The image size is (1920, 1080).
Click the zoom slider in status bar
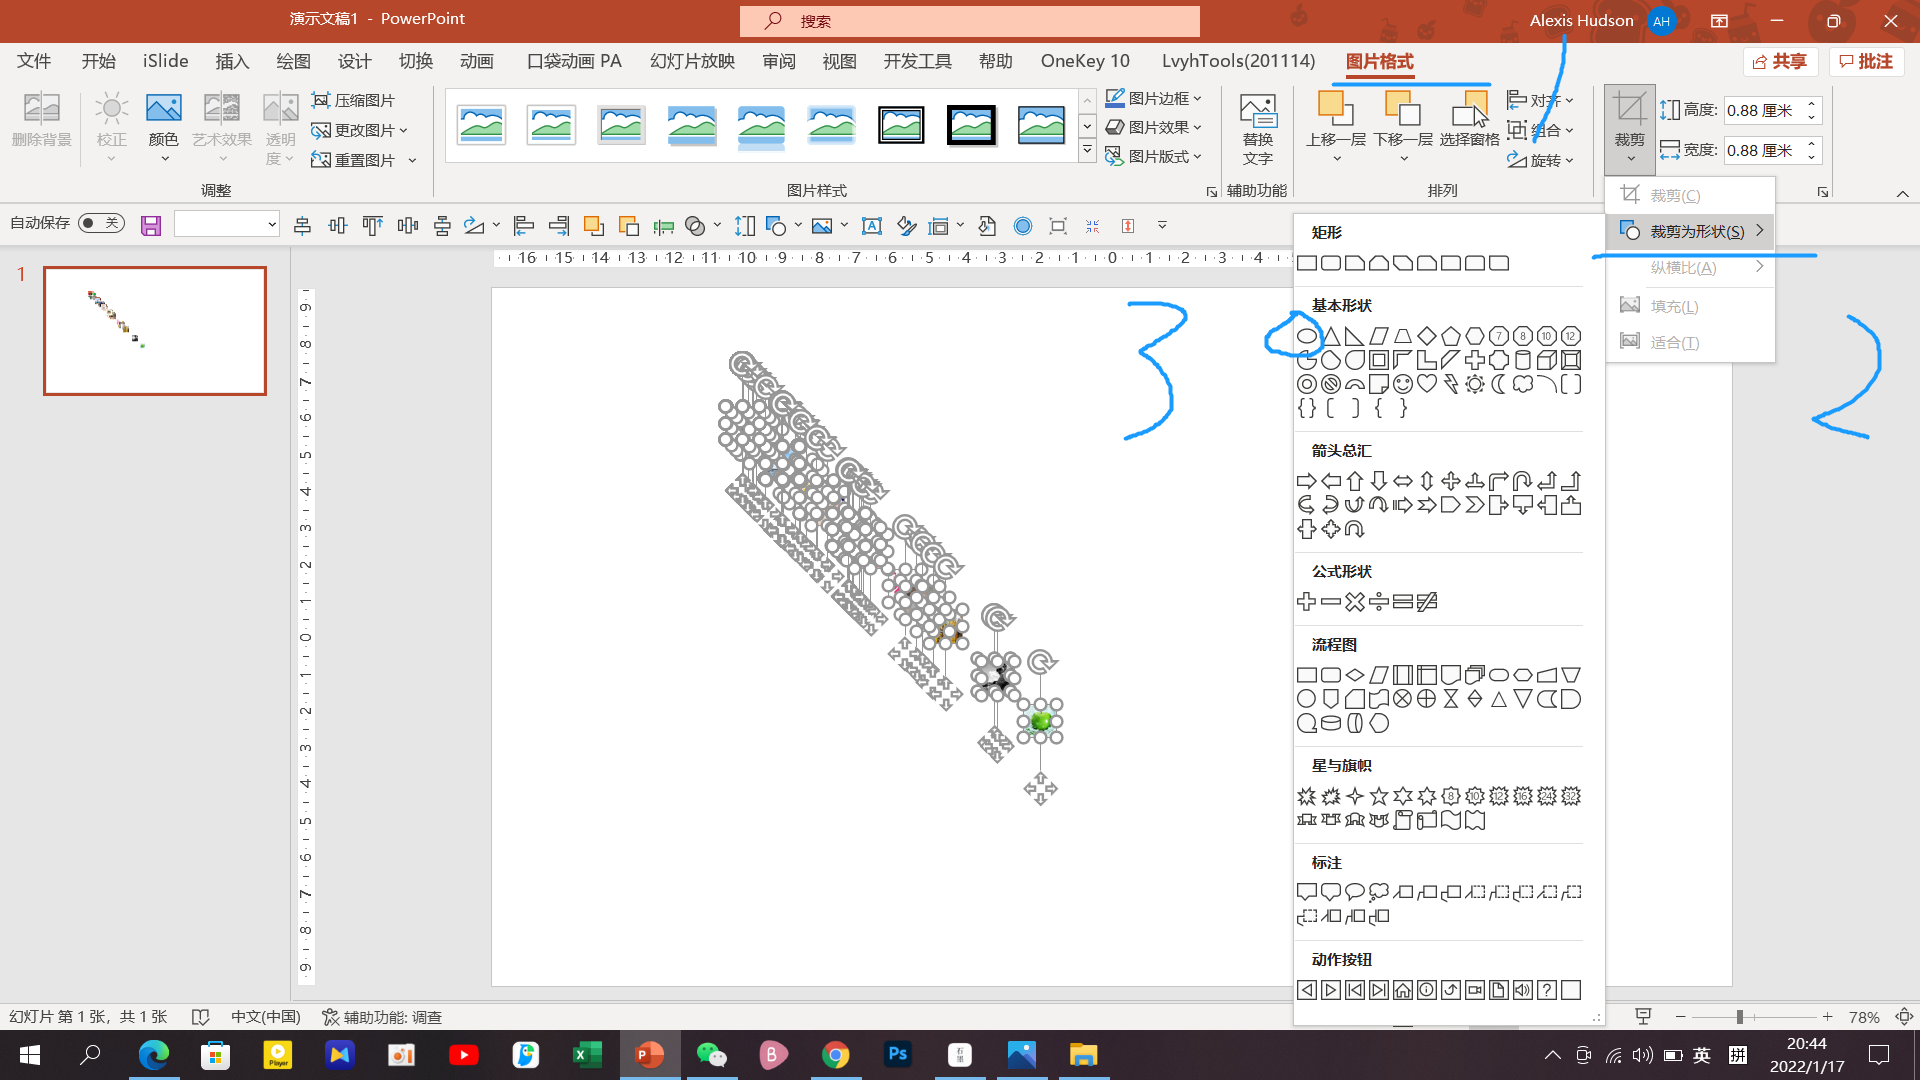(x=1740, y=1017)
